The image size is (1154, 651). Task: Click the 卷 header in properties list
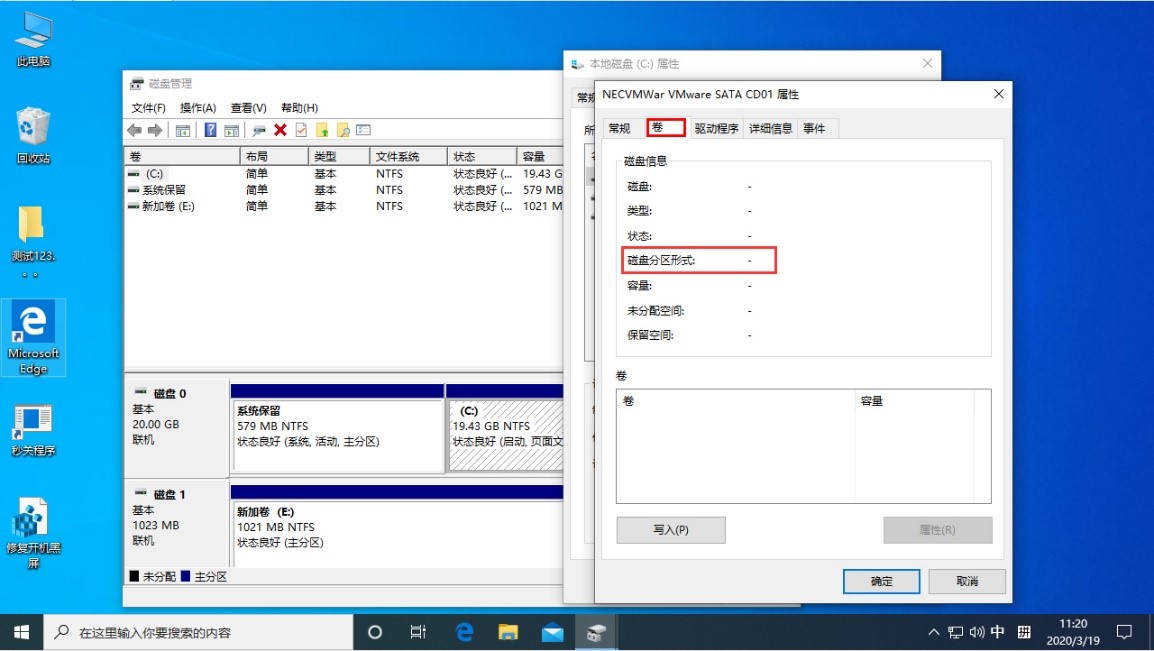click(736, 402)
